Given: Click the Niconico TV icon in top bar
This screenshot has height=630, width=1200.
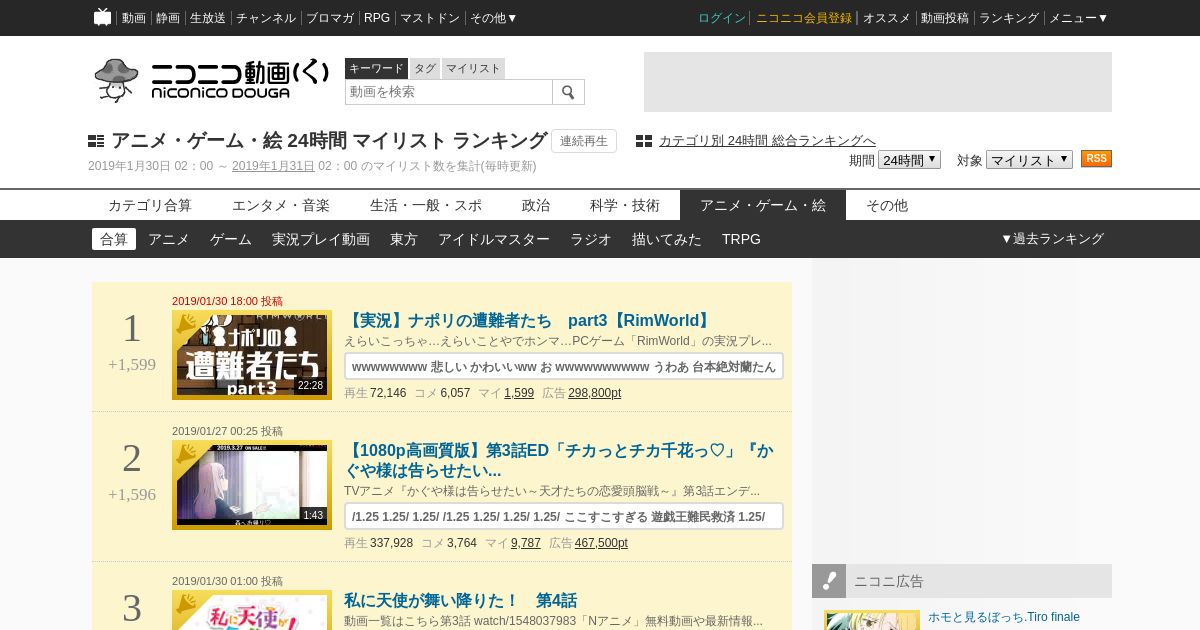Looking at the screenshot, I should point(102,17).
